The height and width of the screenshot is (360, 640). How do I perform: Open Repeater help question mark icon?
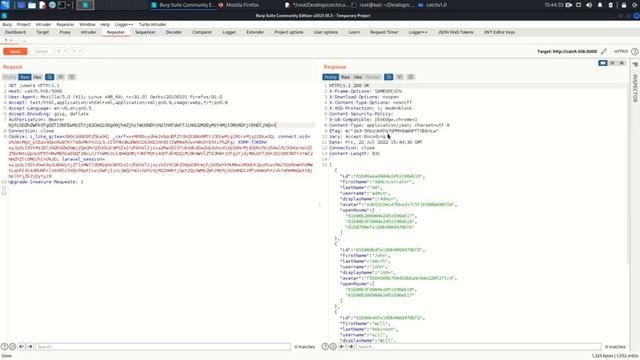coord(634,51)
